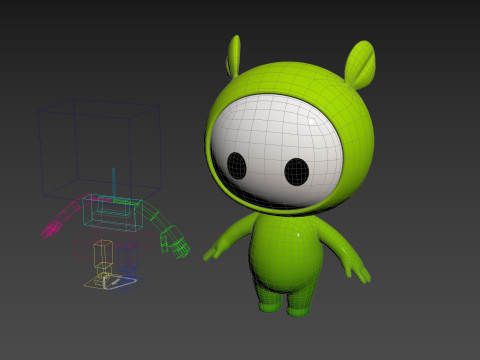
Task: Select the teal vertical neck bone
Action: (x=114, y=185)
